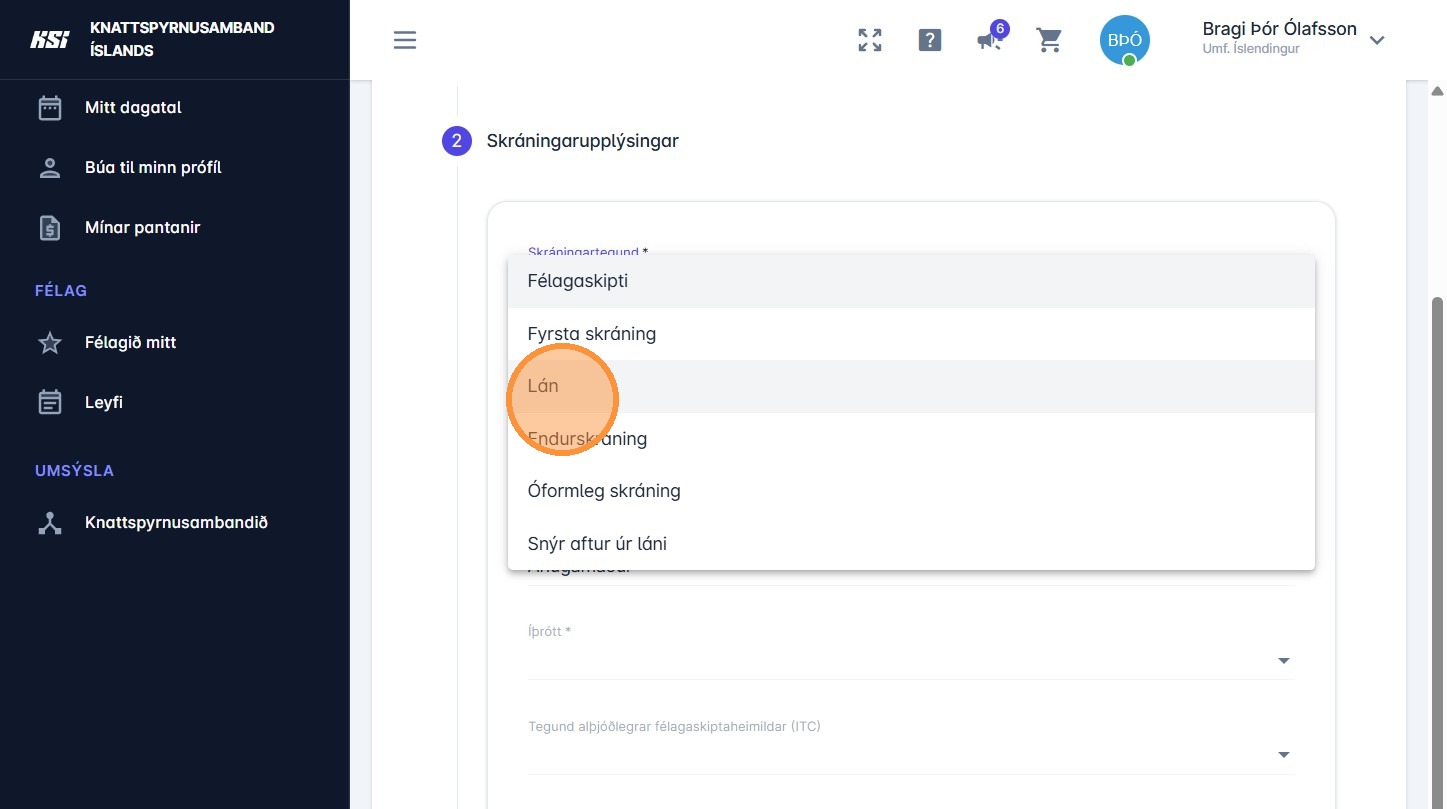The image size is (1447, 809).
Task: Open the Leyfi section
Action: [x=104, y=402]
